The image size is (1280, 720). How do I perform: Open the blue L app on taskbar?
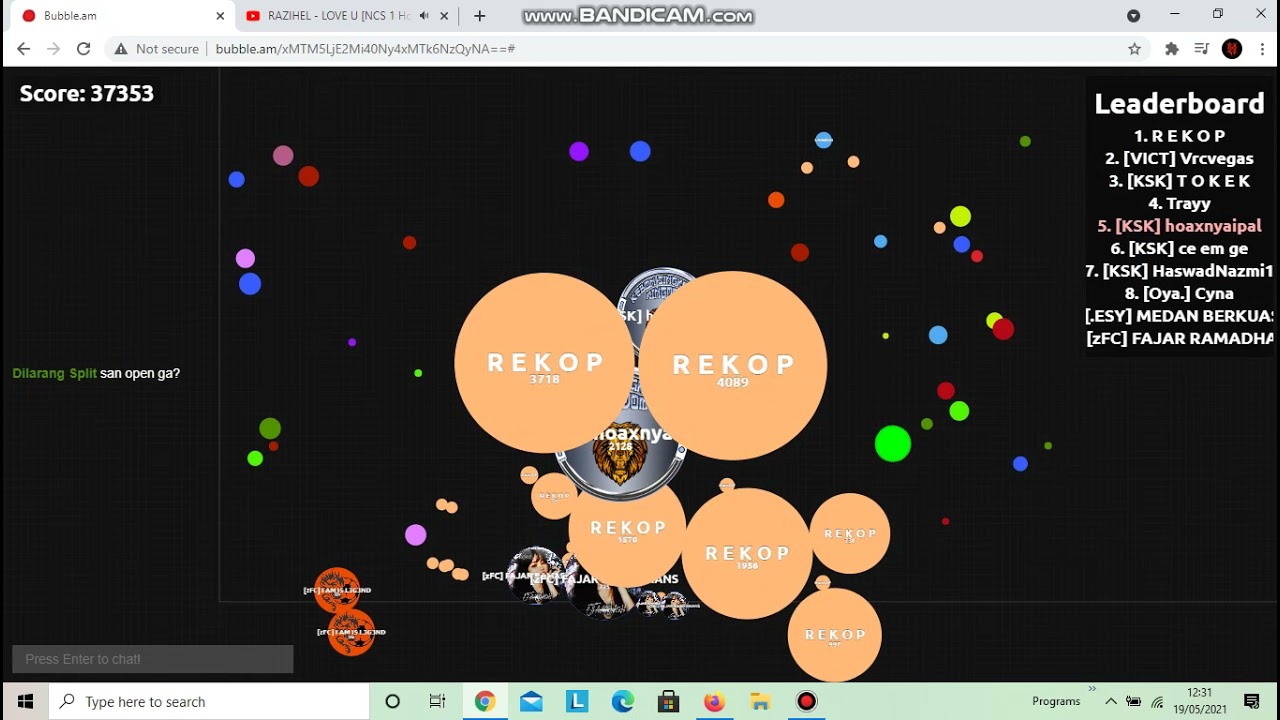point(577,701)
